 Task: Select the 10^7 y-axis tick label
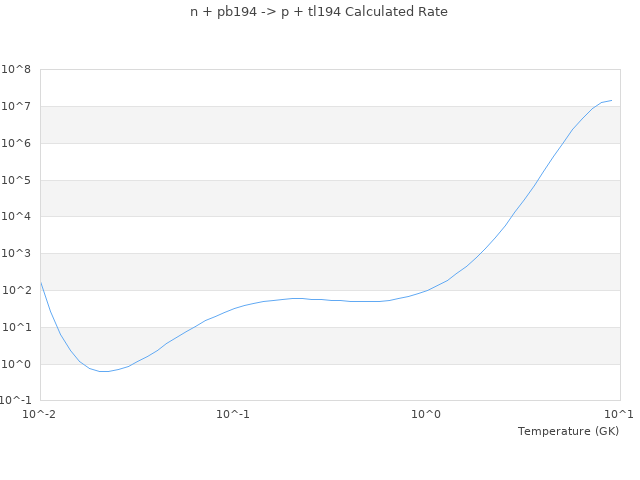tap(16, 107)
